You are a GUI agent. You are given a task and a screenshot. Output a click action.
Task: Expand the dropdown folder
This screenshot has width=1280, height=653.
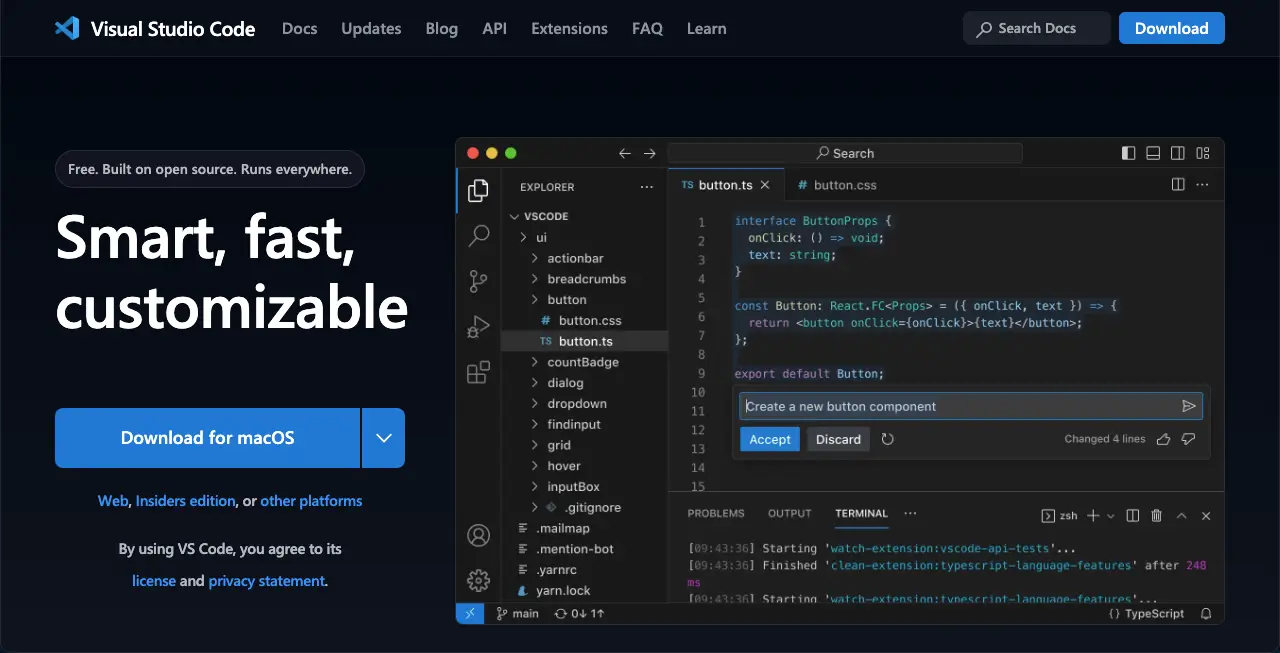[x=535, y=404]
